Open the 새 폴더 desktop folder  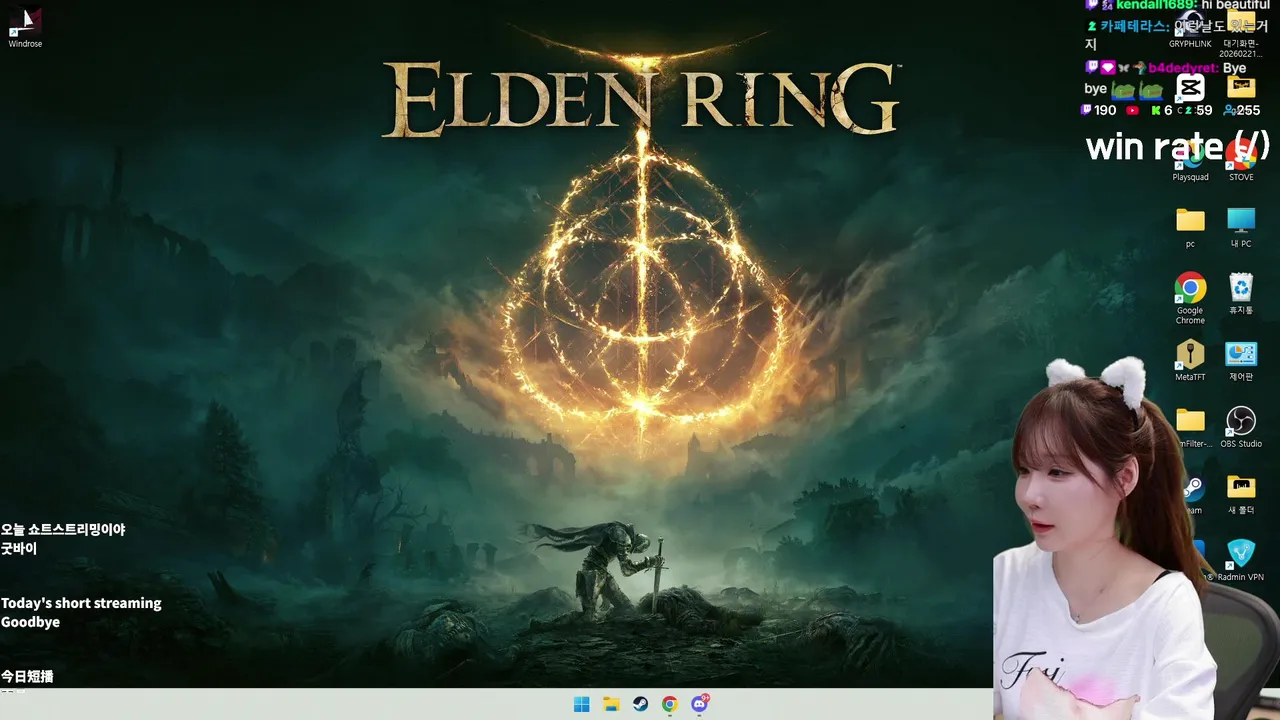[x=1241, y=493]
